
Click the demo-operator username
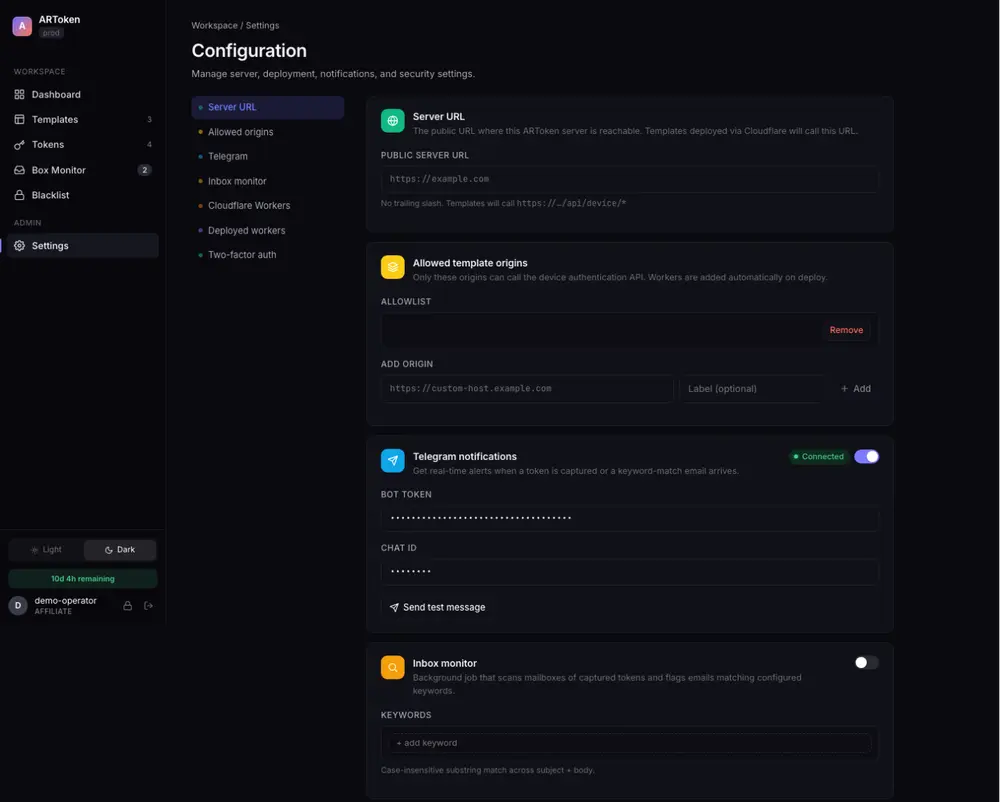66,601
